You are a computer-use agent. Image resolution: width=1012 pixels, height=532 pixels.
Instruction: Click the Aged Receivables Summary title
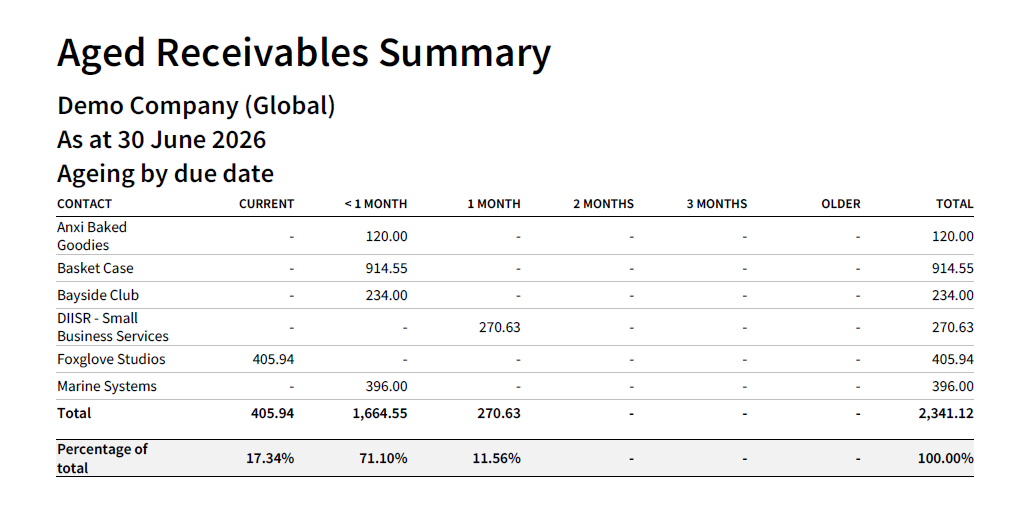(303, 53)
